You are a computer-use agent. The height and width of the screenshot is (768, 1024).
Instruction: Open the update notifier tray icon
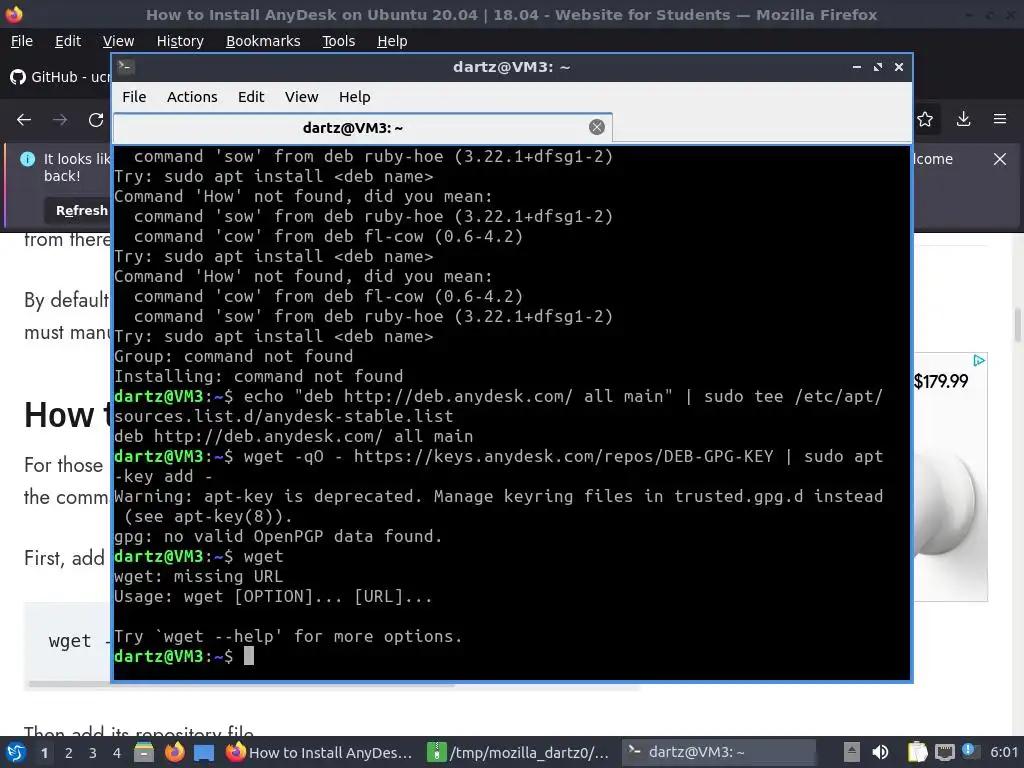[969, 752]
